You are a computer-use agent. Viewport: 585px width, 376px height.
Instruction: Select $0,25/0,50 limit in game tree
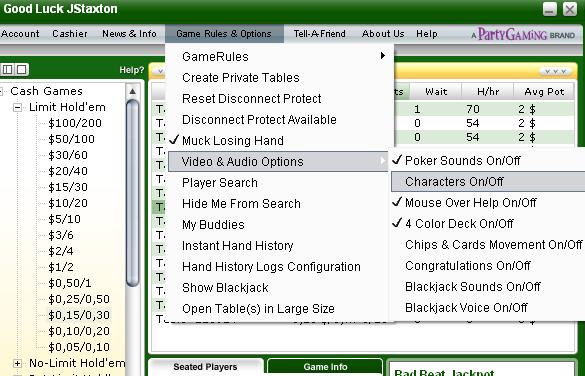pos(79,299)
